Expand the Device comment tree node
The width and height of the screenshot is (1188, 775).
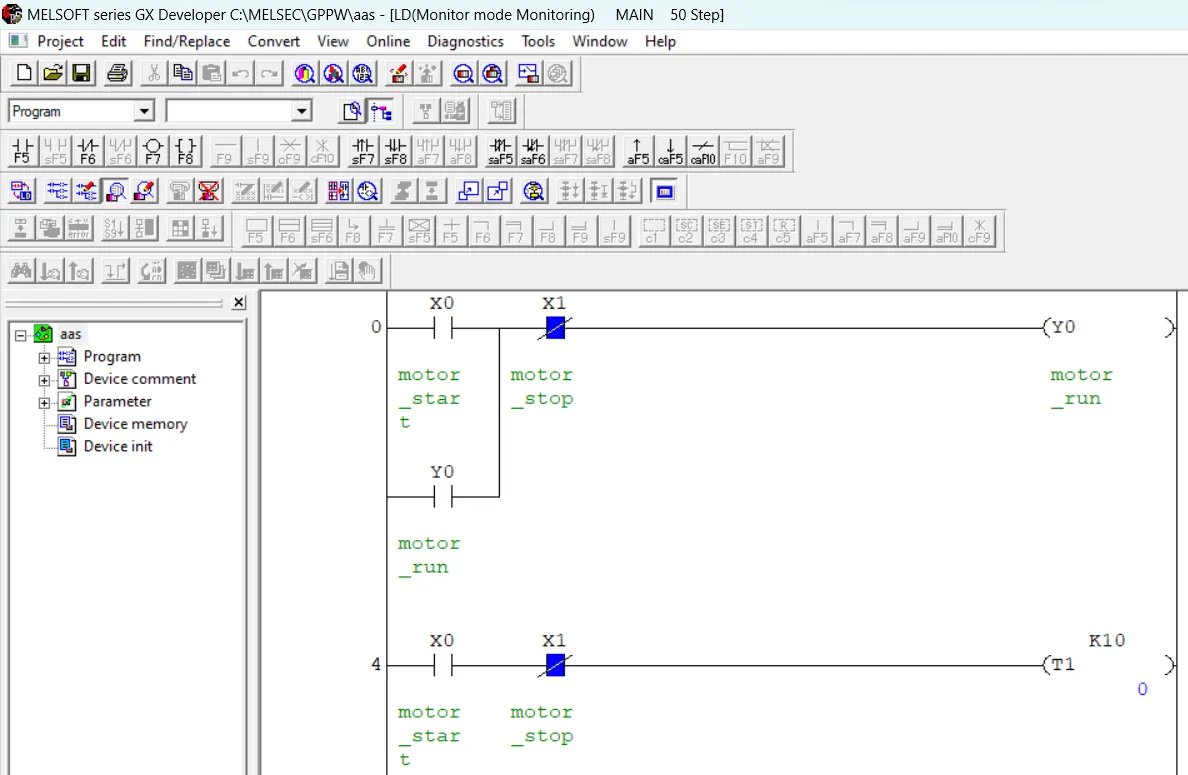click(43, 378)
